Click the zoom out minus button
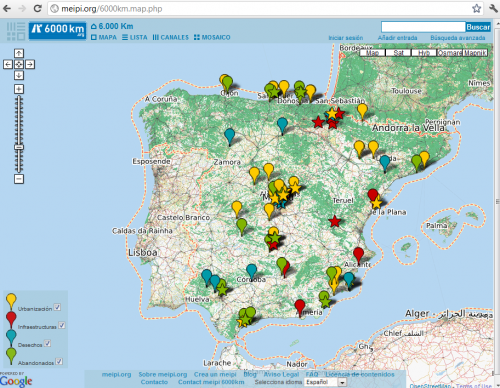This screenshot has width=500, height=388. click(x=19, y=179)
